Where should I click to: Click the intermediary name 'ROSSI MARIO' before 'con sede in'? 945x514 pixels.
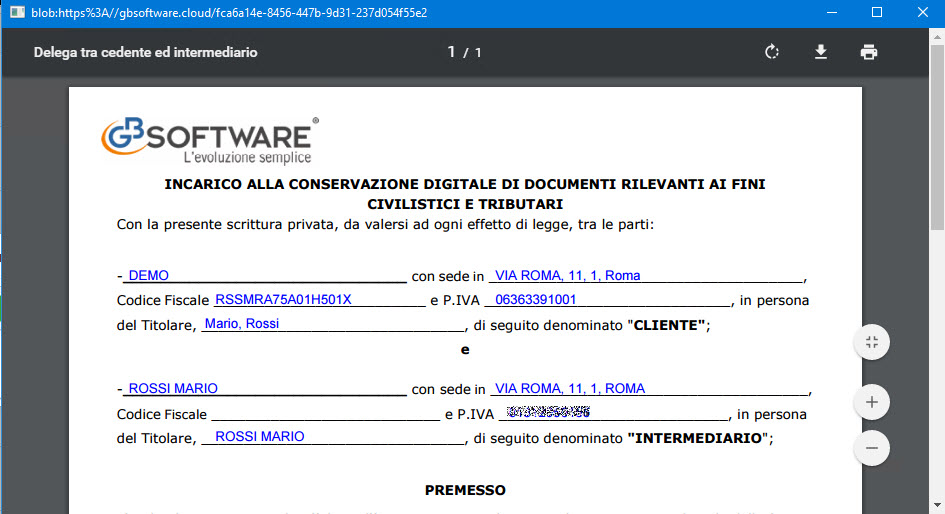pos(173,388)
